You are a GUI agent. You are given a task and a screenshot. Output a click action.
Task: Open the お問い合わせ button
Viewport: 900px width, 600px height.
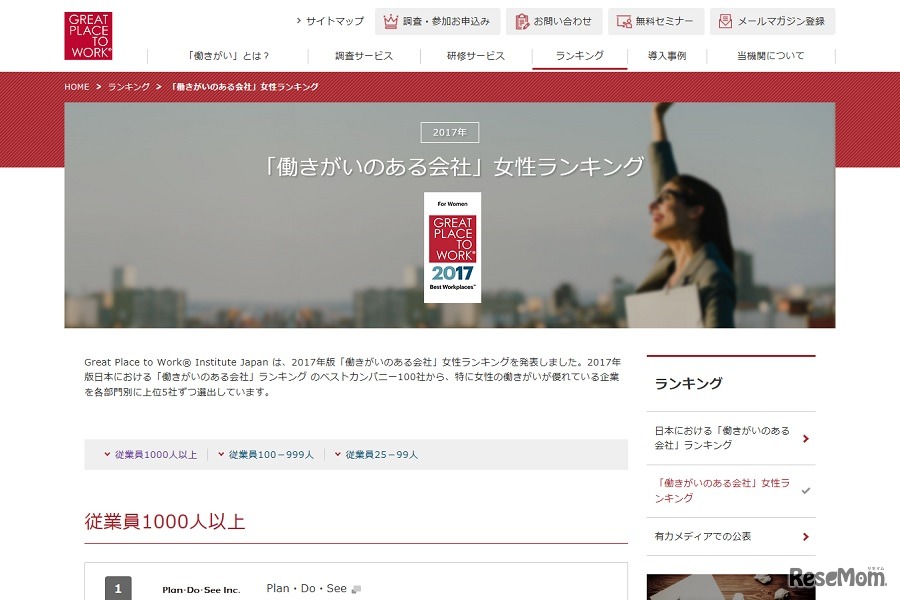[554, 21]
